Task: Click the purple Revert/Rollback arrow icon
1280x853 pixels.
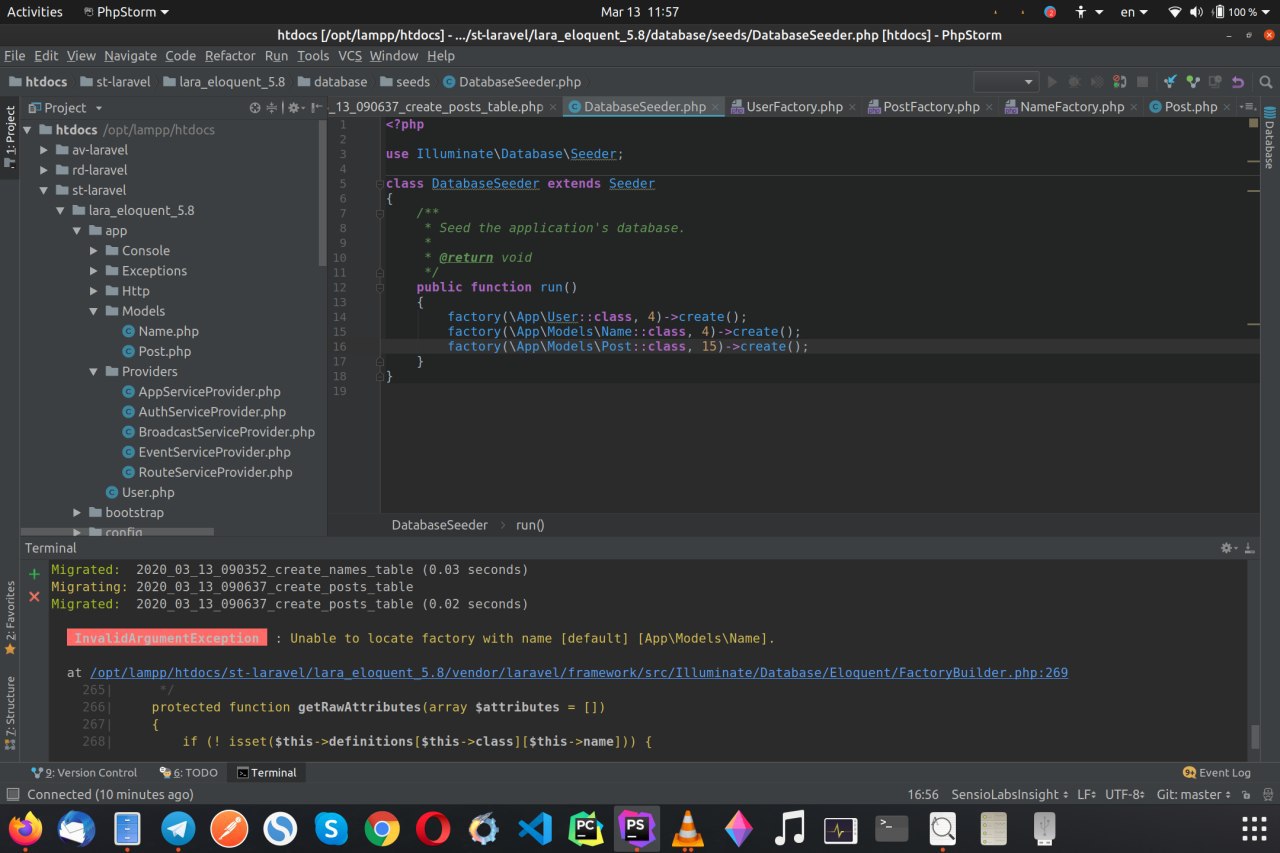Action: (1238, 82)
